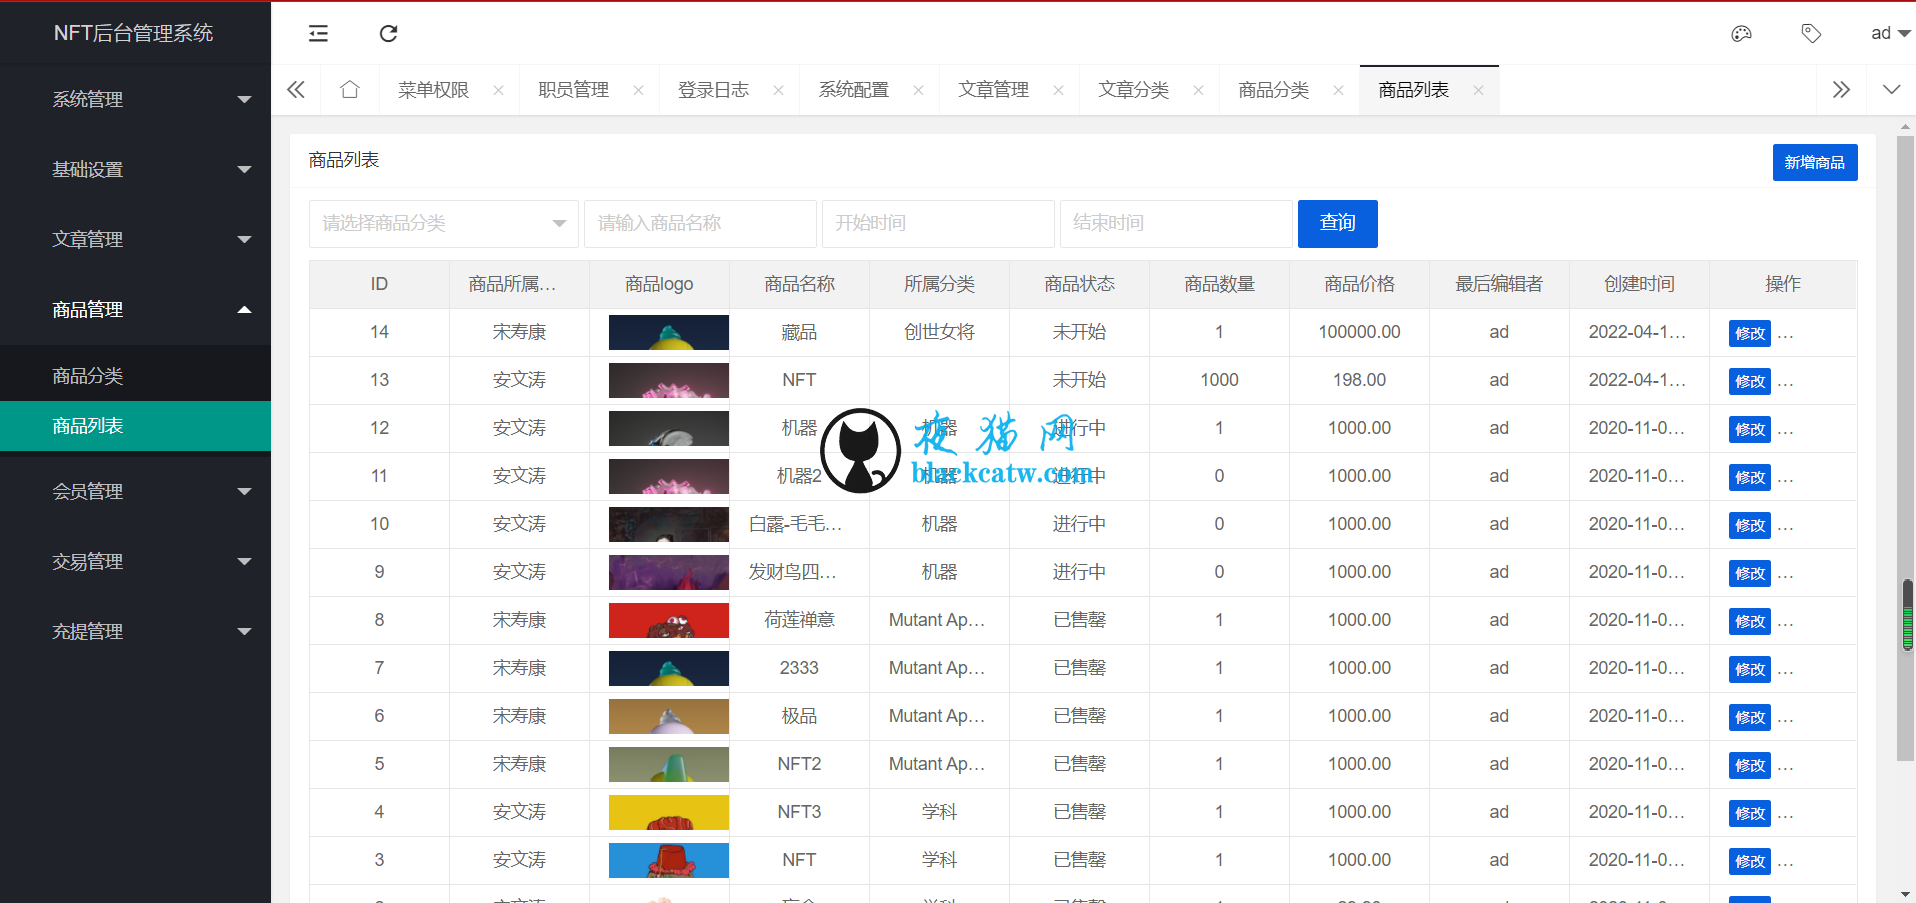The image size is (1916, 903).
Task: Open logo thumbnail for product NFT3
Action: click(x=669, y=812)
